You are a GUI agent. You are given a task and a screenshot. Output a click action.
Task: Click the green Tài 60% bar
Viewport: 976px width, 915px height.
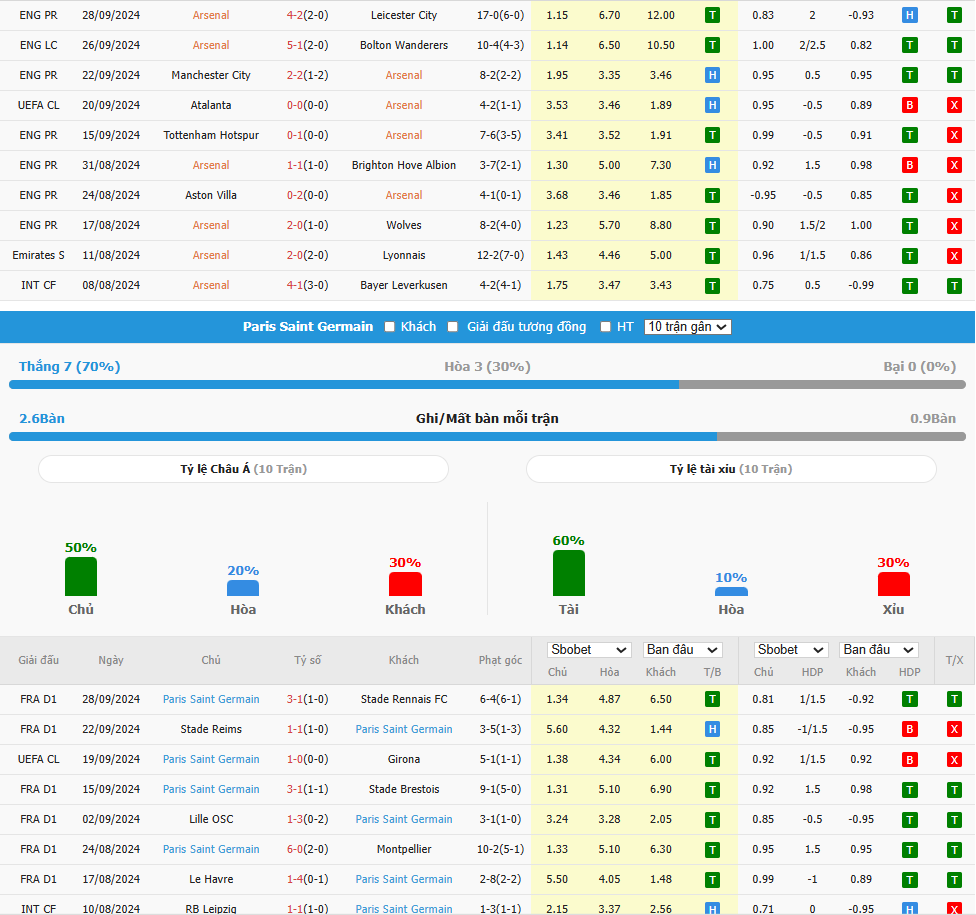coord(569,573)
